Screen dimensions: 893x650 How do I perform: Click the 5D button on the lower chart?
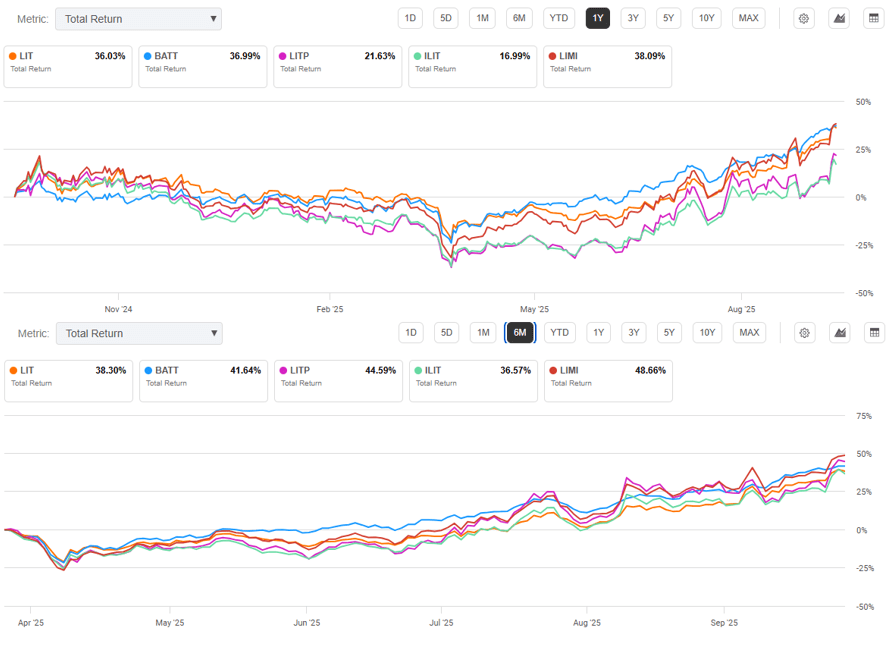pyautogui.click(x=447, y=333)
